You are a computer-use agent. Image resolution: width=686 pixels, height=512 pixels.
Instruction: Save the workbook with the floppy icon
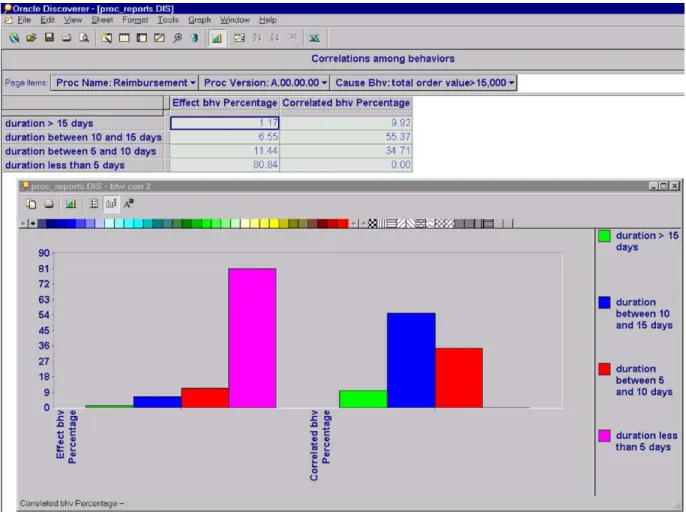click(x=49, y=38)
